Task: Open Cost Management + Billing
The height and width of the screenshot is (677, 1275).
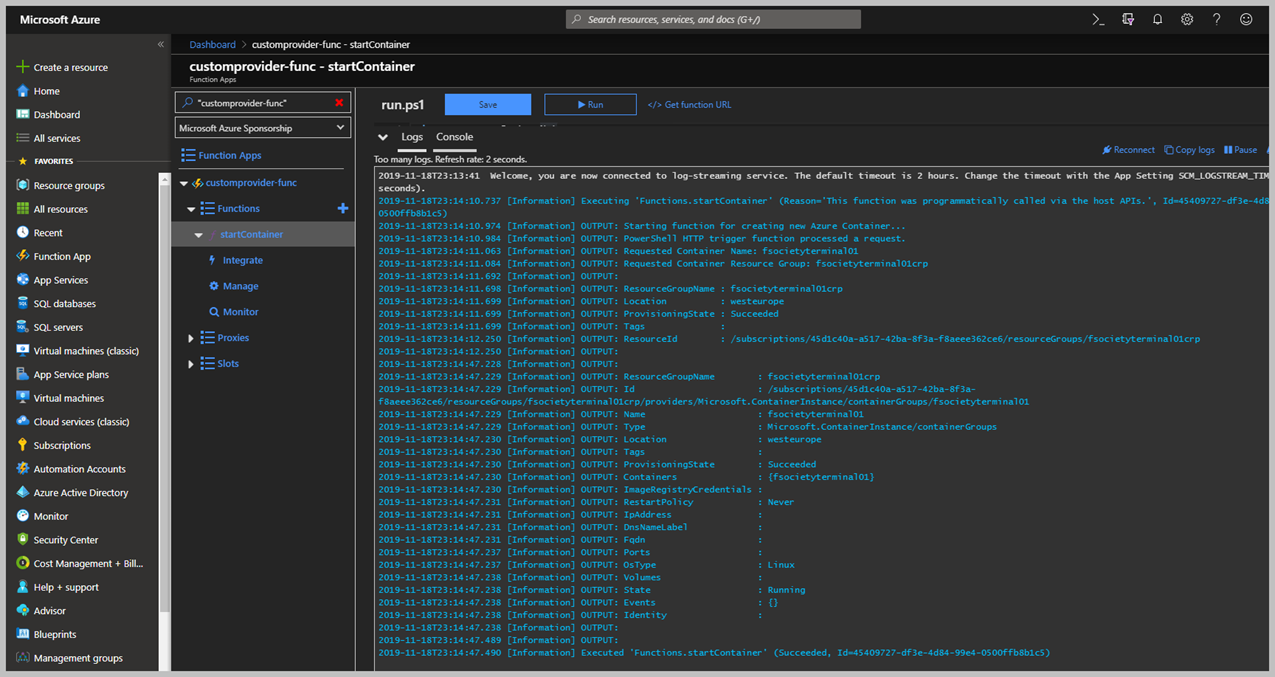Action: pyautogui.click(x=79, y=563)
